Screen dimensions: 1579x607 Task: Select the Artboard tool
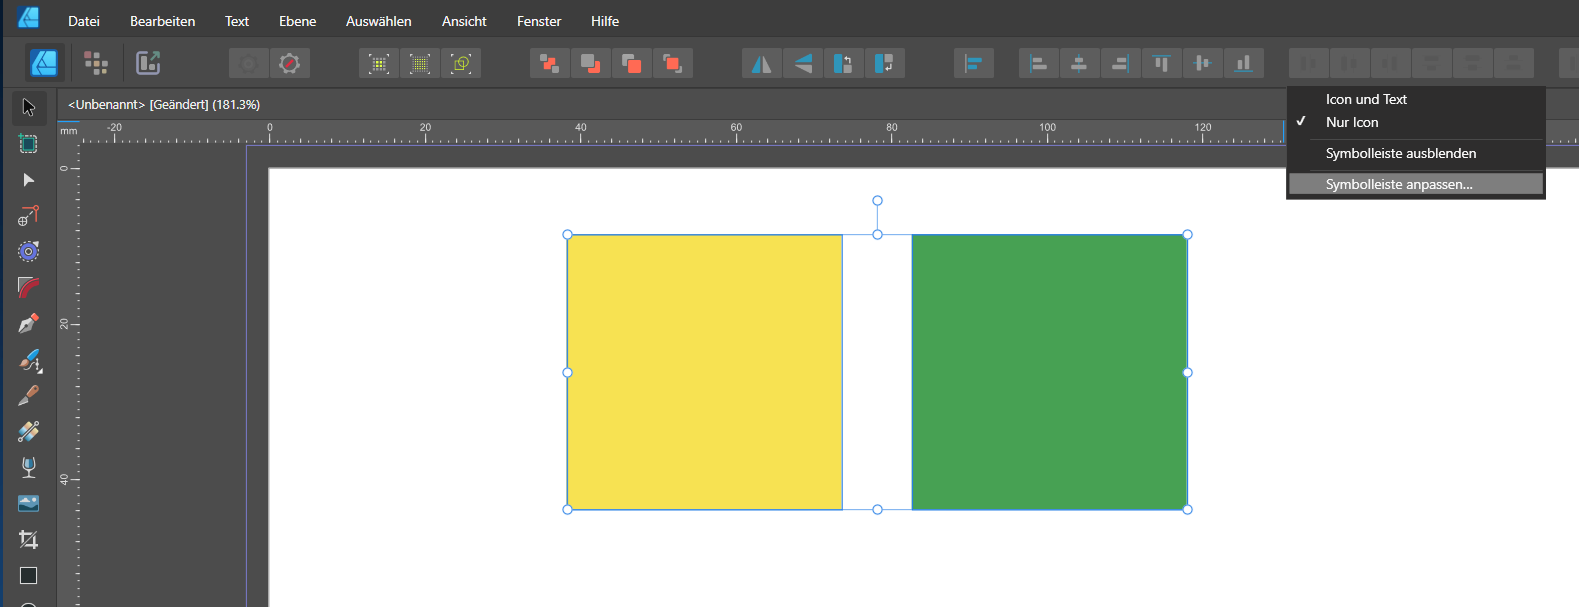point(29,143)
